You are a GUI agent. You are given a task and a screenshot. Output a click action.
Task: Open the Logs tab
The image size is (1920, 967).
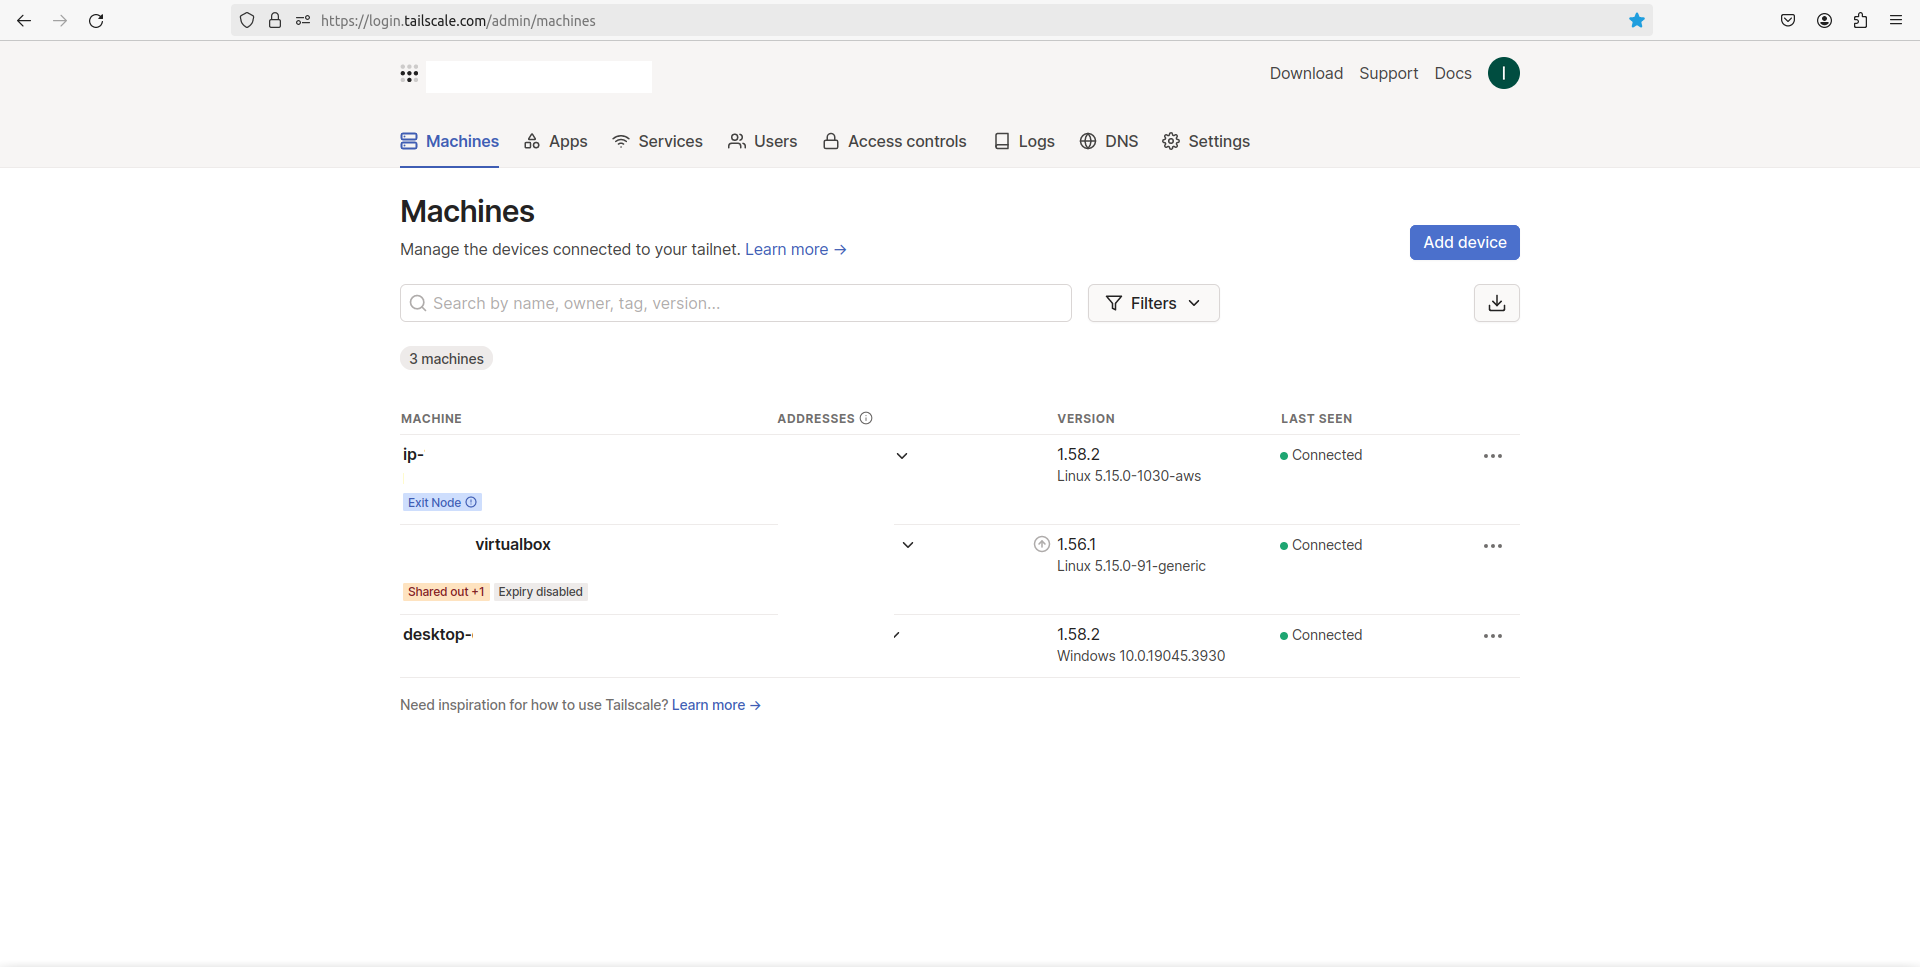pyautogui.click(x=1024, y=141)
